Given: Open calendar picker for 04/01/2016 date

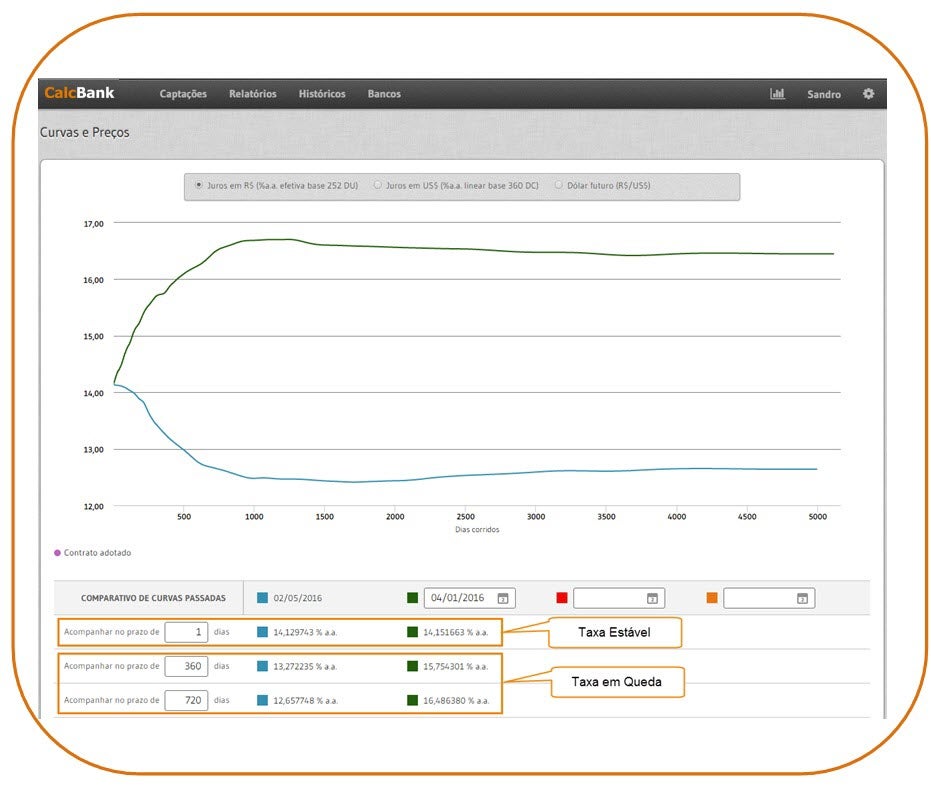Looking at the screenshot, I should 503,598.
